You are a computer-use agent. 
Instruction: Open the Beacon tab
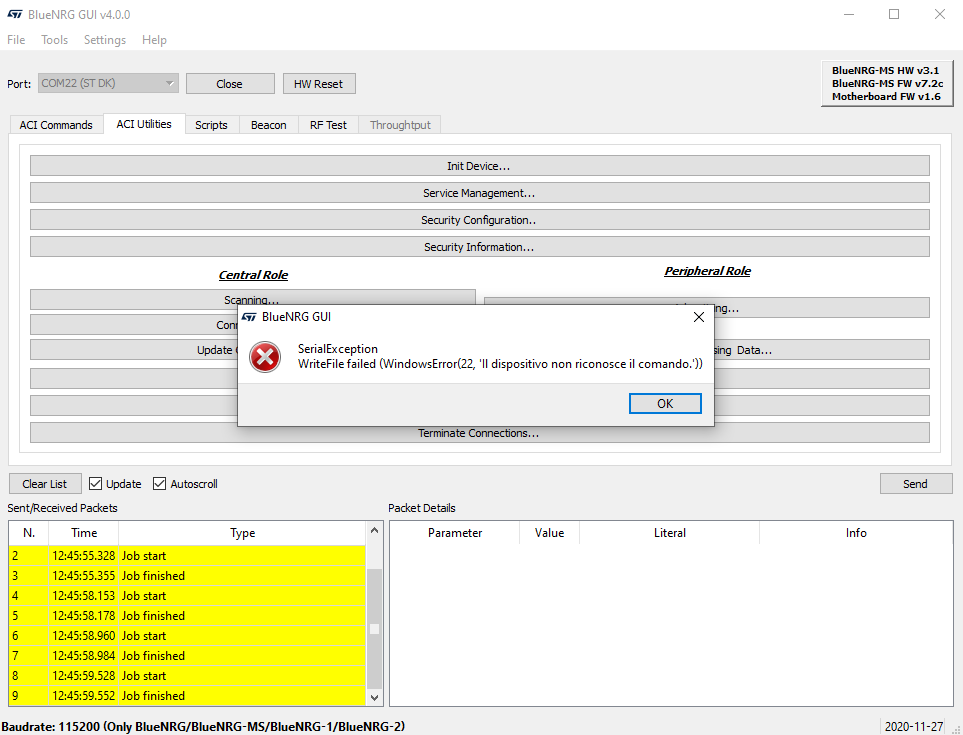coord(268,125)
